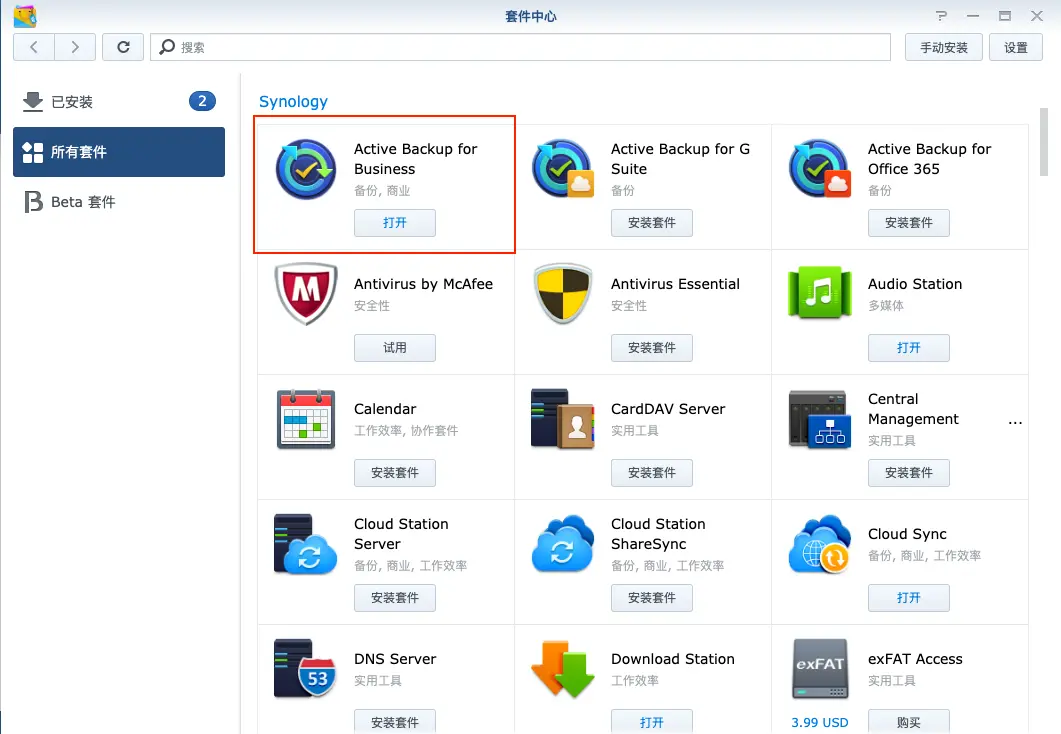Click the Beta B icon in sidebar
The width and height of the screenshot is (1061, 734).
pyautogui.click(x=33, y=202)
